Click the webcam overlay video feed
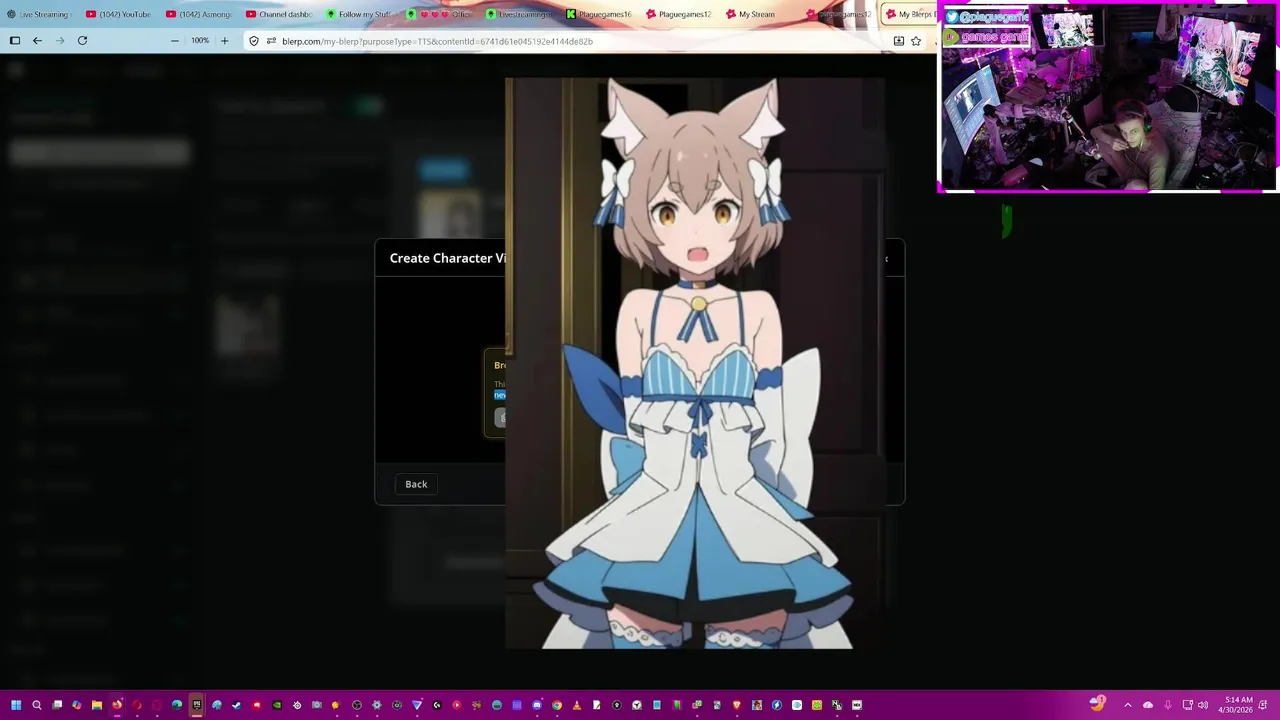1280x720 pixels. coord(1108,97)
